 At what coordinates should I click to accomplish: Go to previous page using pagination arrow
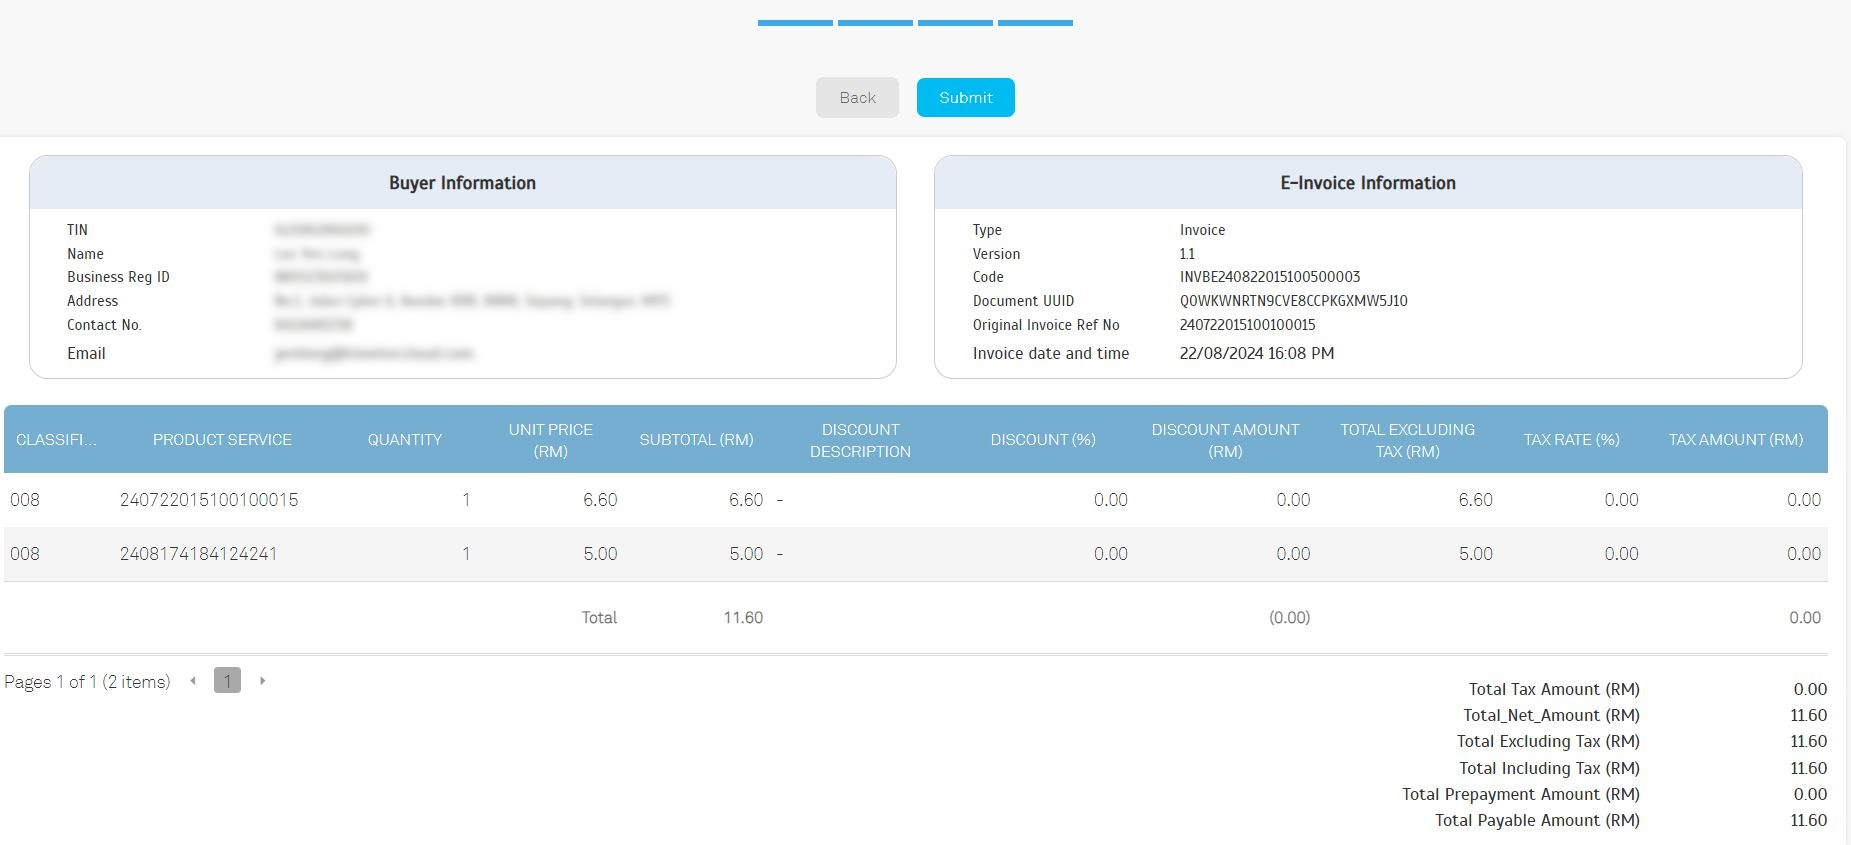pos(193,681)
